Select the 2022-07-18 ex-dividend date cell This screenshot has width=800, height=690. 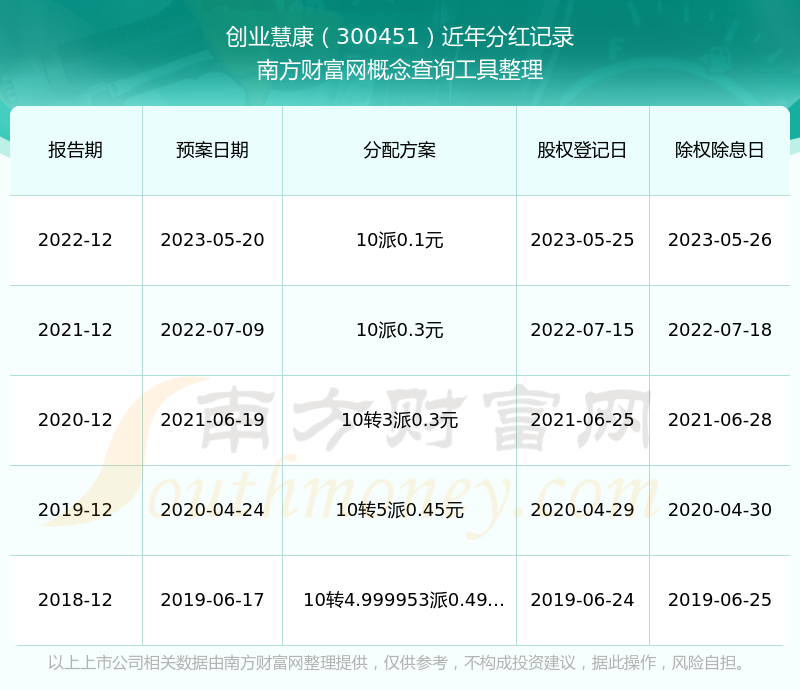[x=719, y=330]
